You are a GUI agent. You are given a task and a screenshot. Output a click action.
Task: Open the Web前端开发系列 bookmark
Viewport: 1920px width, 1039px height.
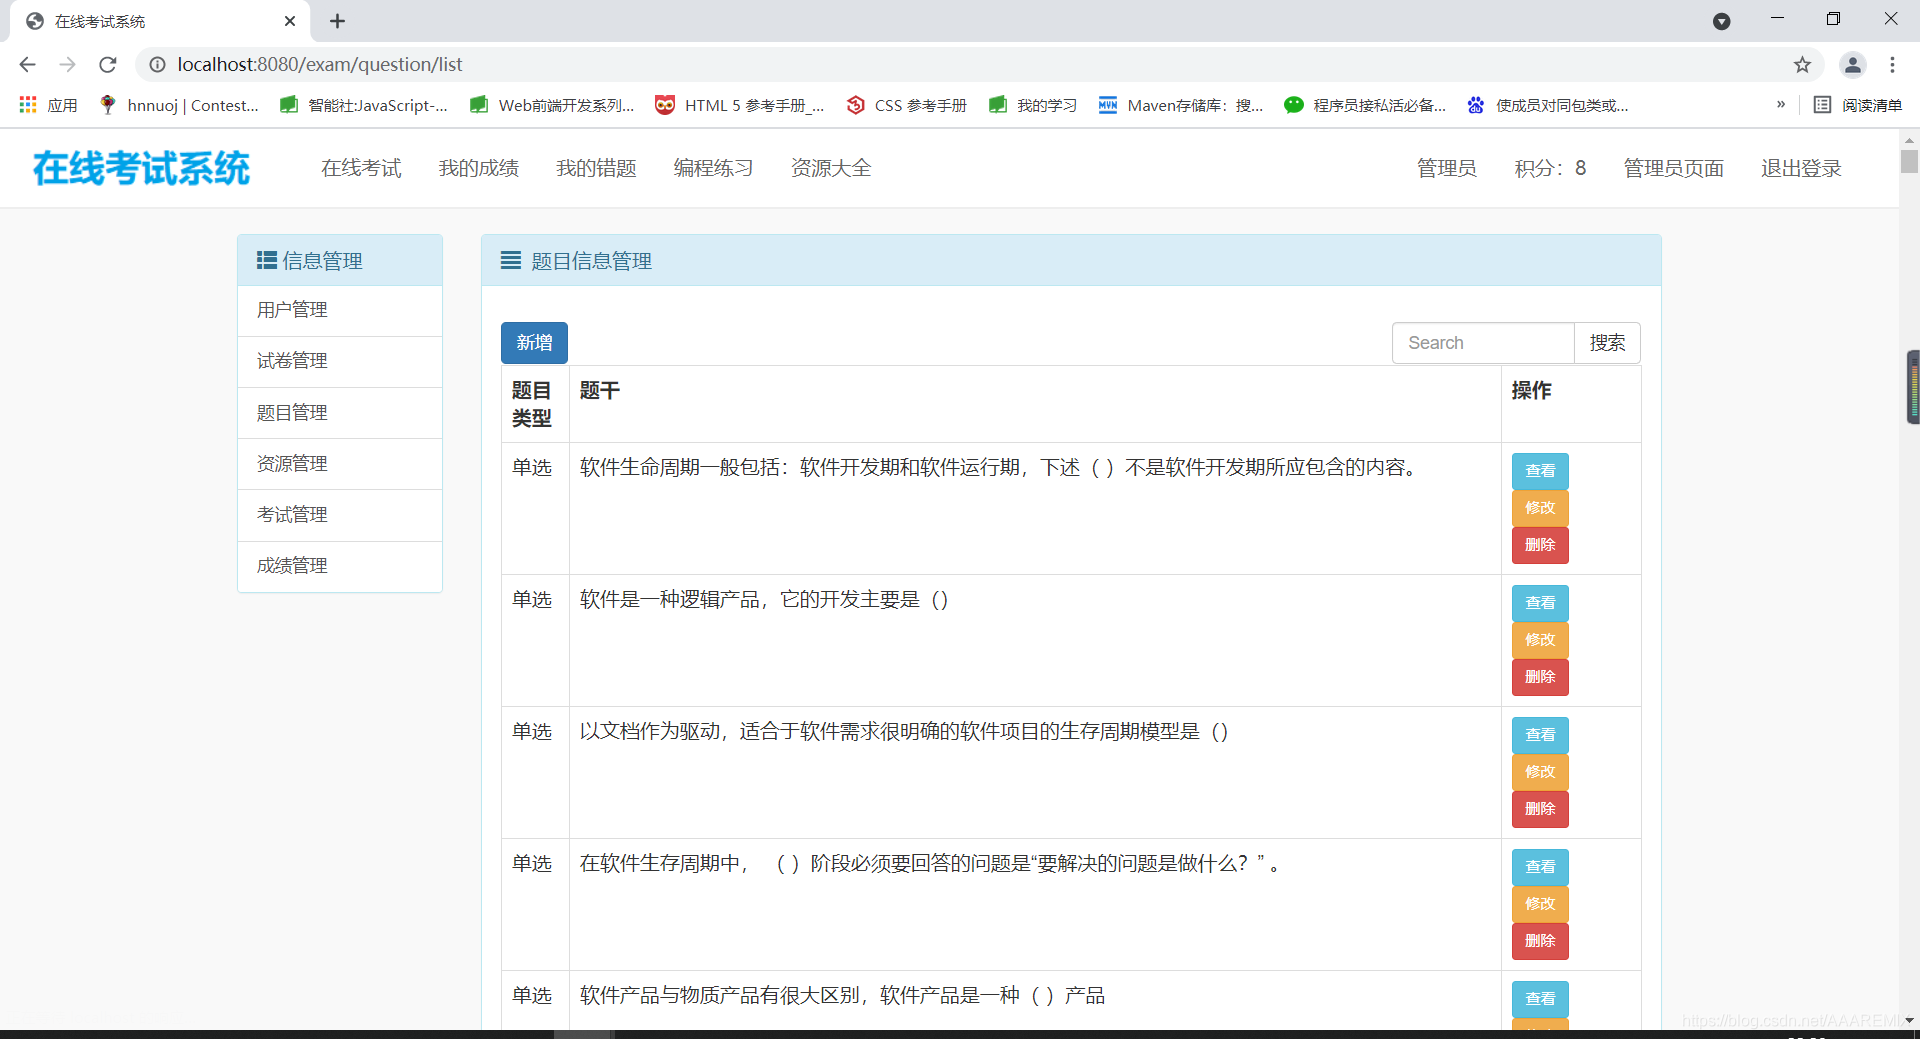point(552,105)
